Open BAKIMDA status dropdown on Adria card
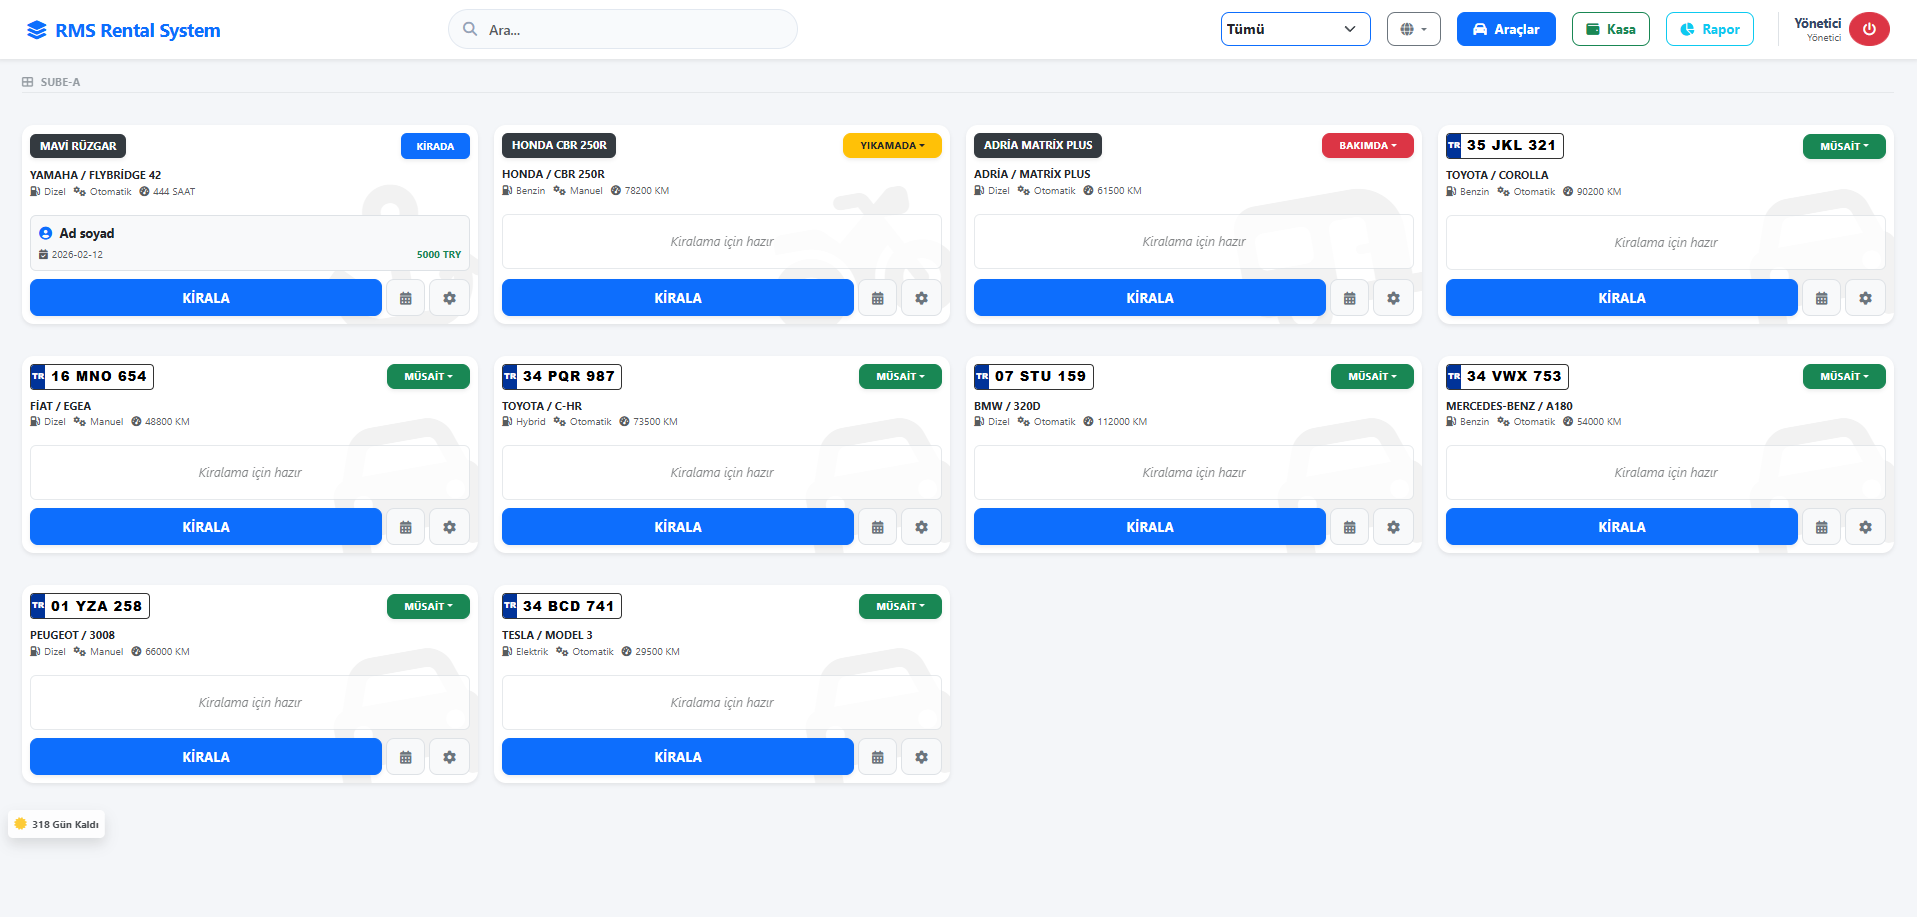The image size is (1917, 917). (1367, 146)
